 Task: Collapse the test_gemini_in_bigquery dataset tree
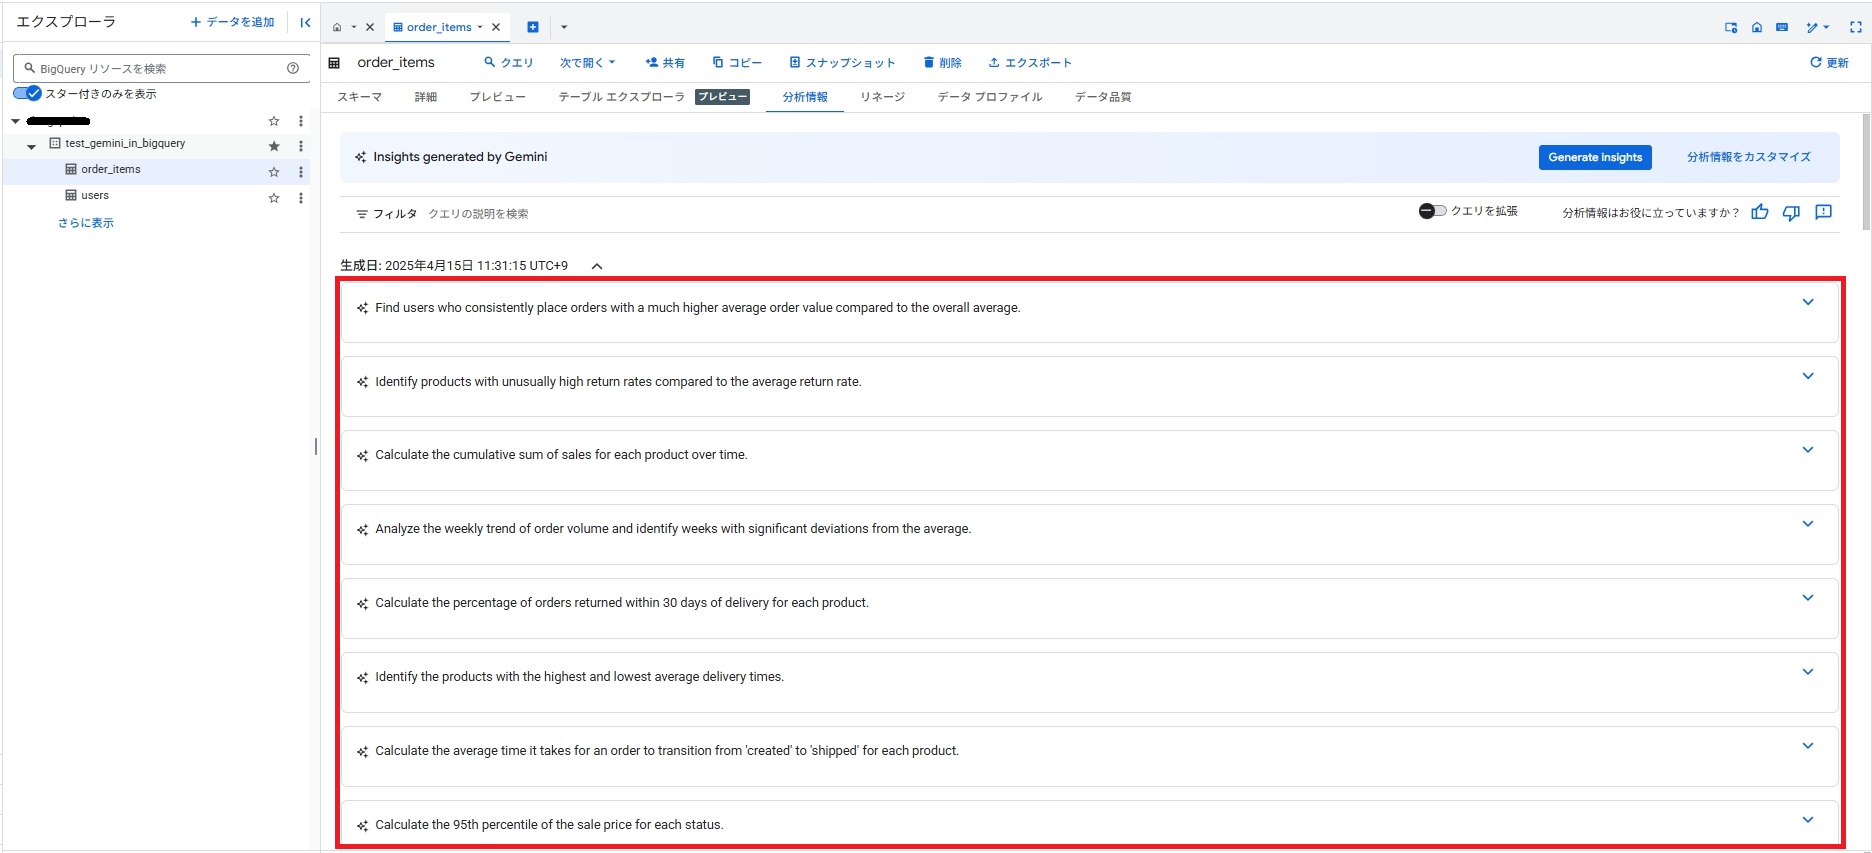click(31, 146)
